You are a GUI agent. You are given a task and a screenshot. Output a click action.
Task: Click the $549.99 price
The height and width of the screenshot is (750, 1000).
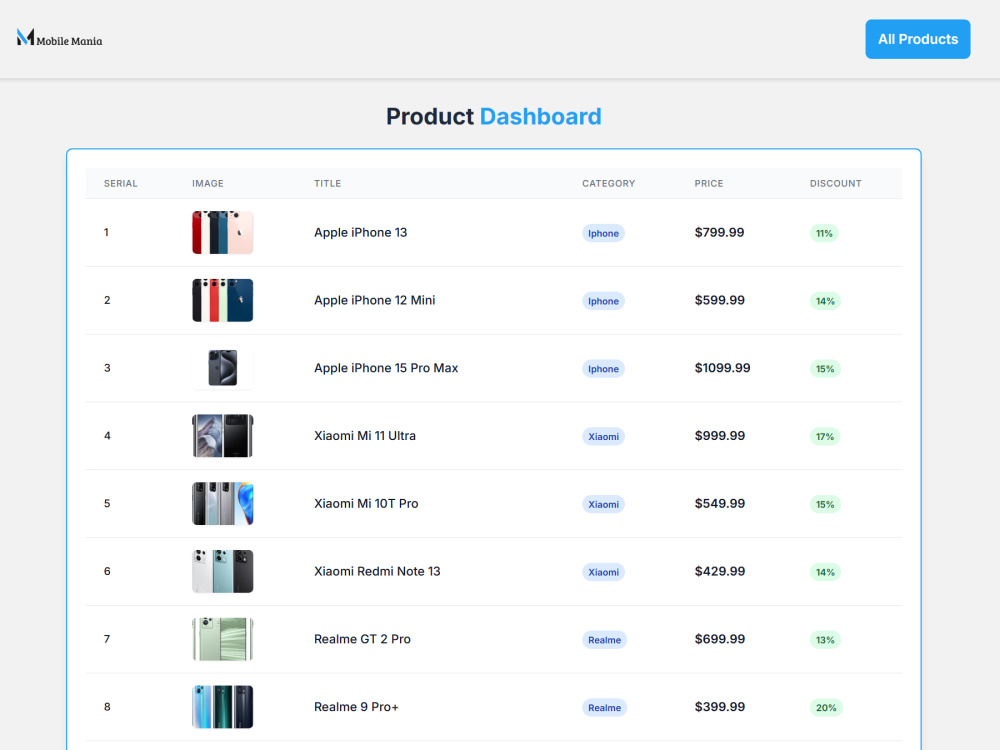click(x=719, y=504)
